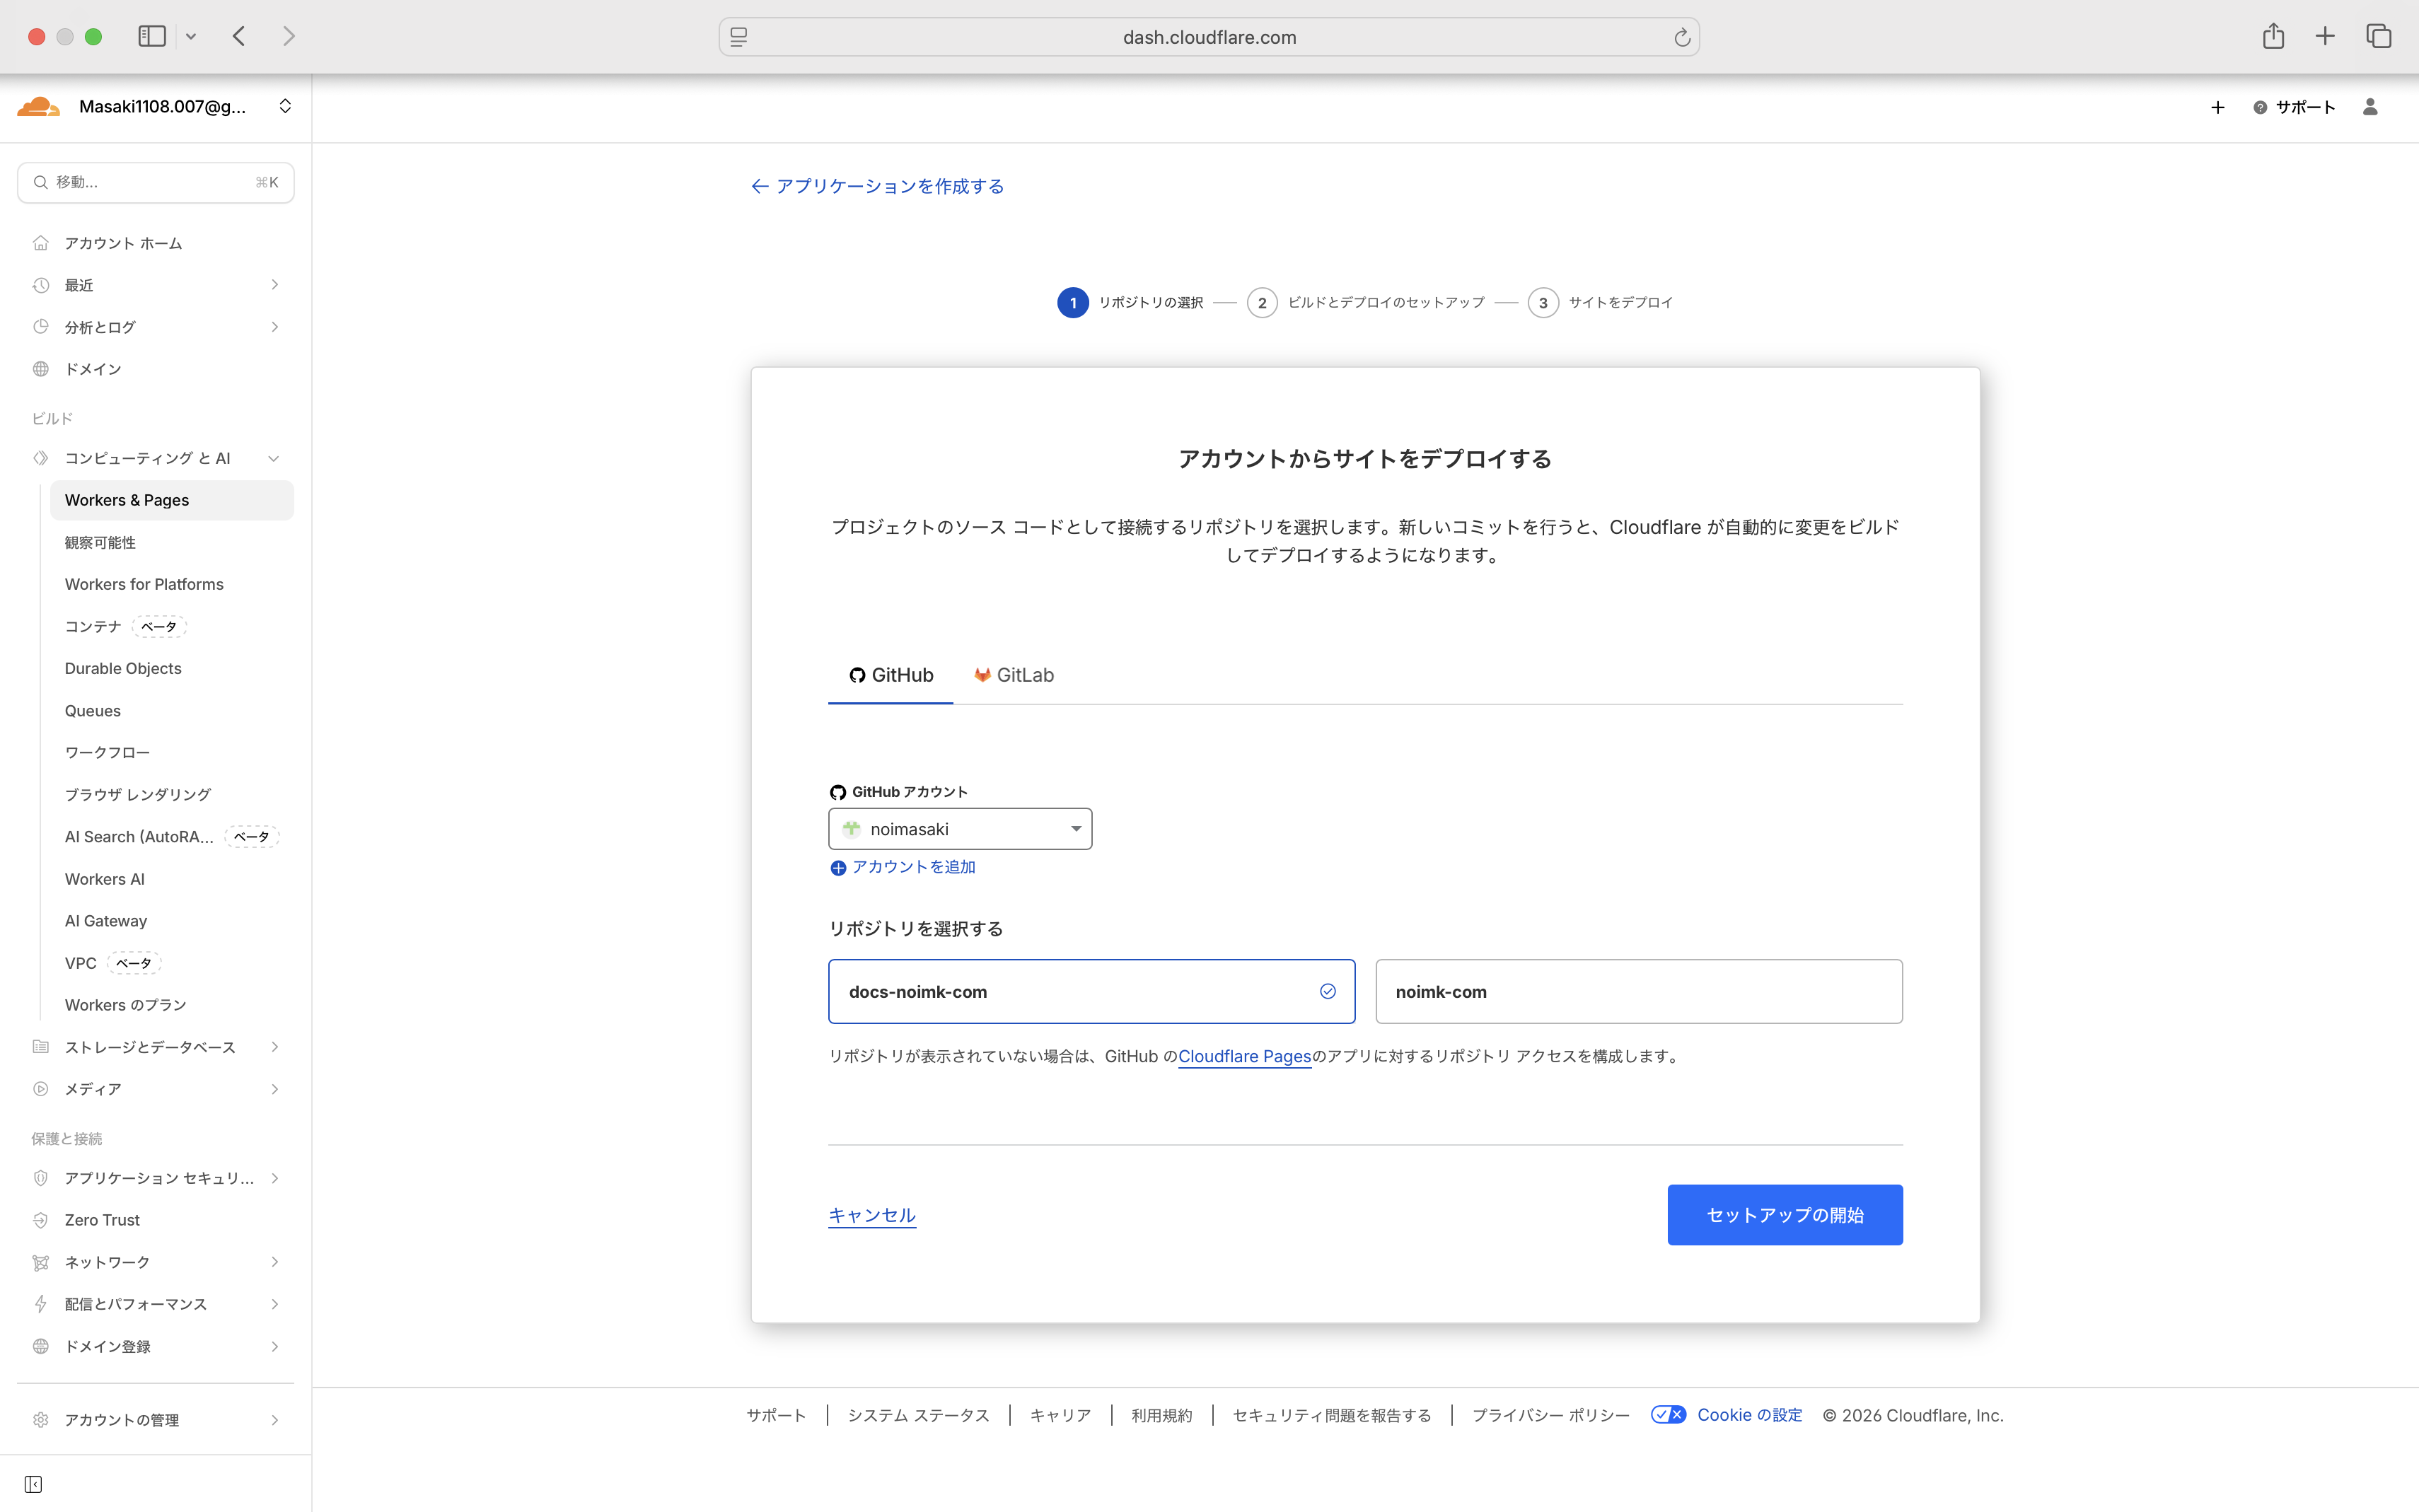Click Safari reload page icon
Image resolution: width=2419 pixels, height=1512 pixels.
coord(1682,37)
